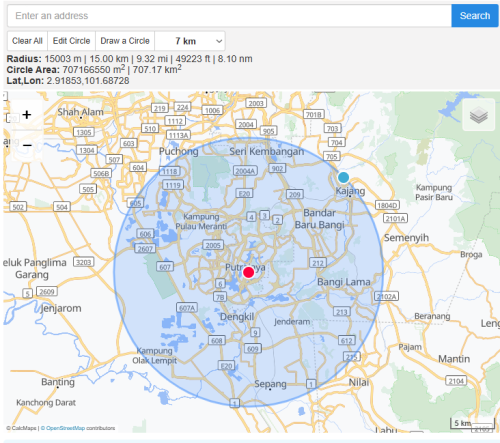Zoom in the map with plus button

coord(27,115)
